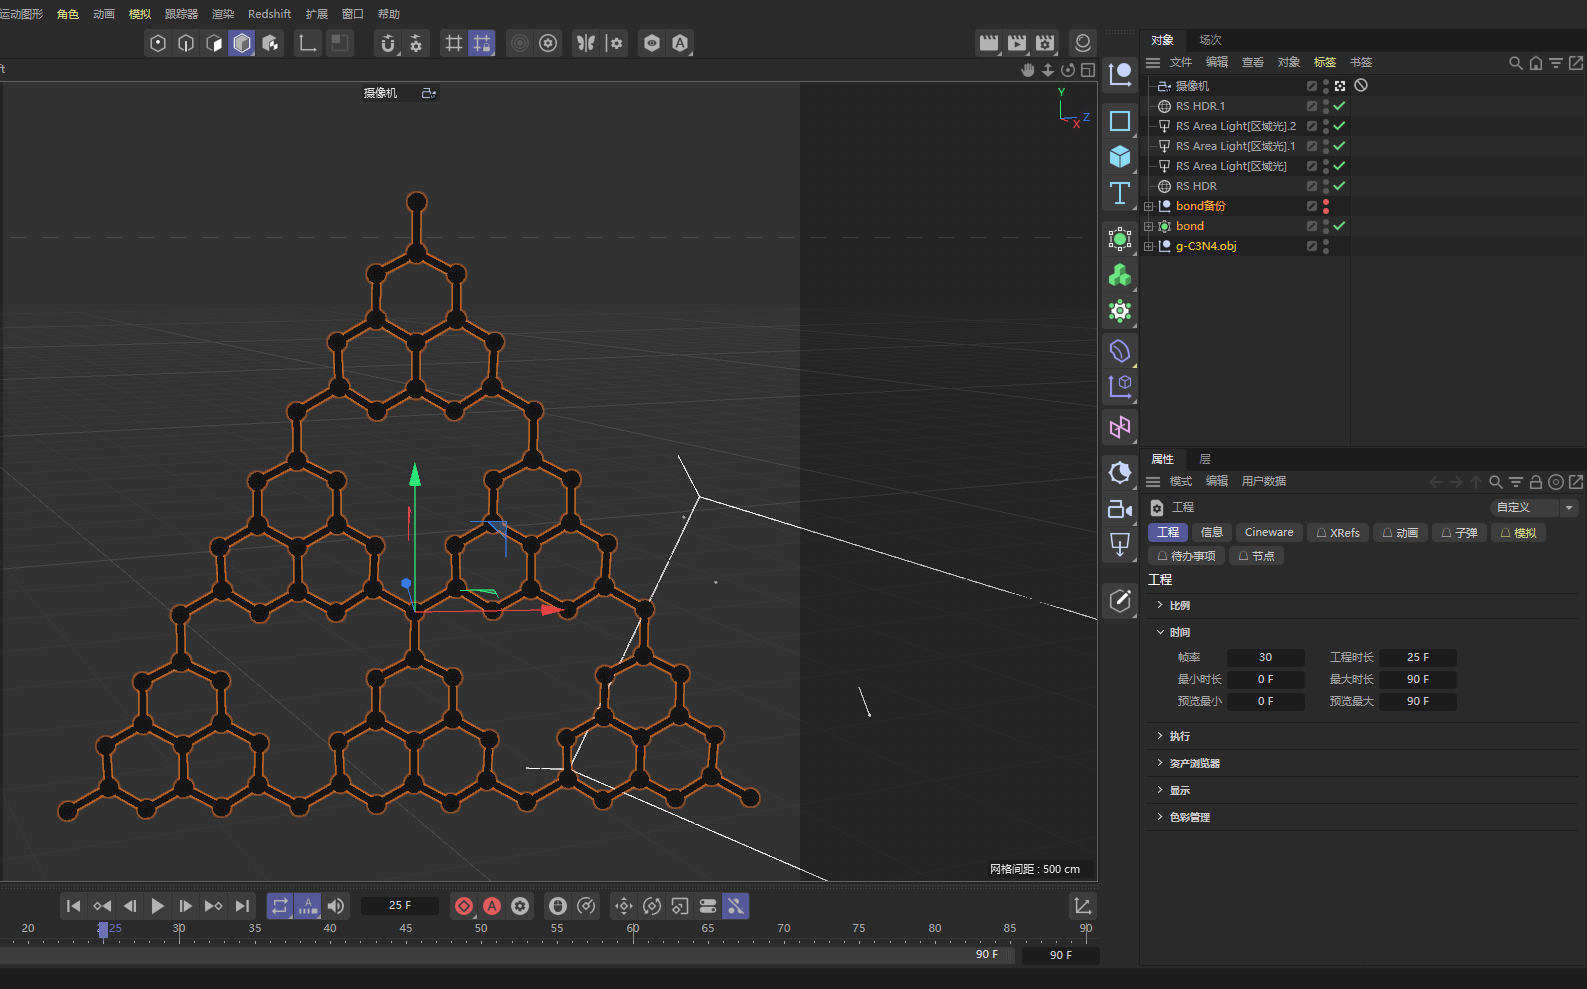Image resolution: width=1587 pixels, height=989 pixels.
Task: Select the 信息 project tab button
Action: pyautogui.click(x=1211, y=533)
